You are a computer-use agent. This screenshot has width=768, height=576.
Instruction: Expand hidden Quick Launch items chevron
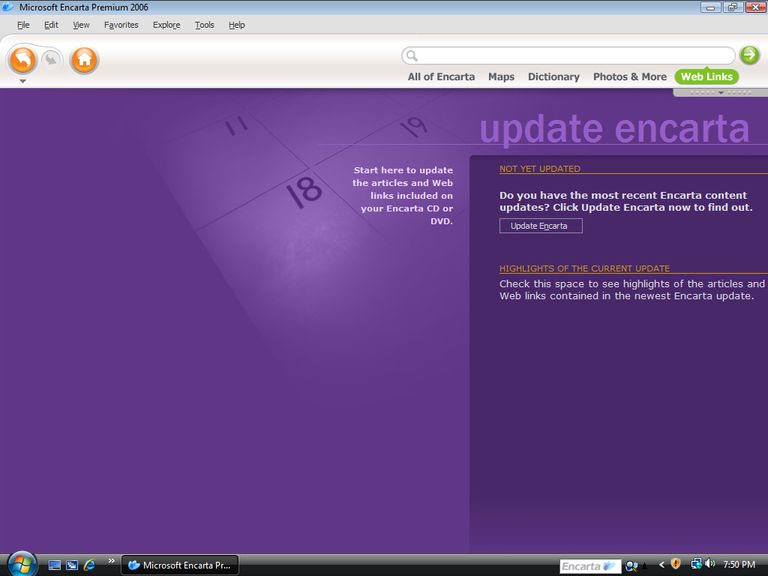point(111,562)
